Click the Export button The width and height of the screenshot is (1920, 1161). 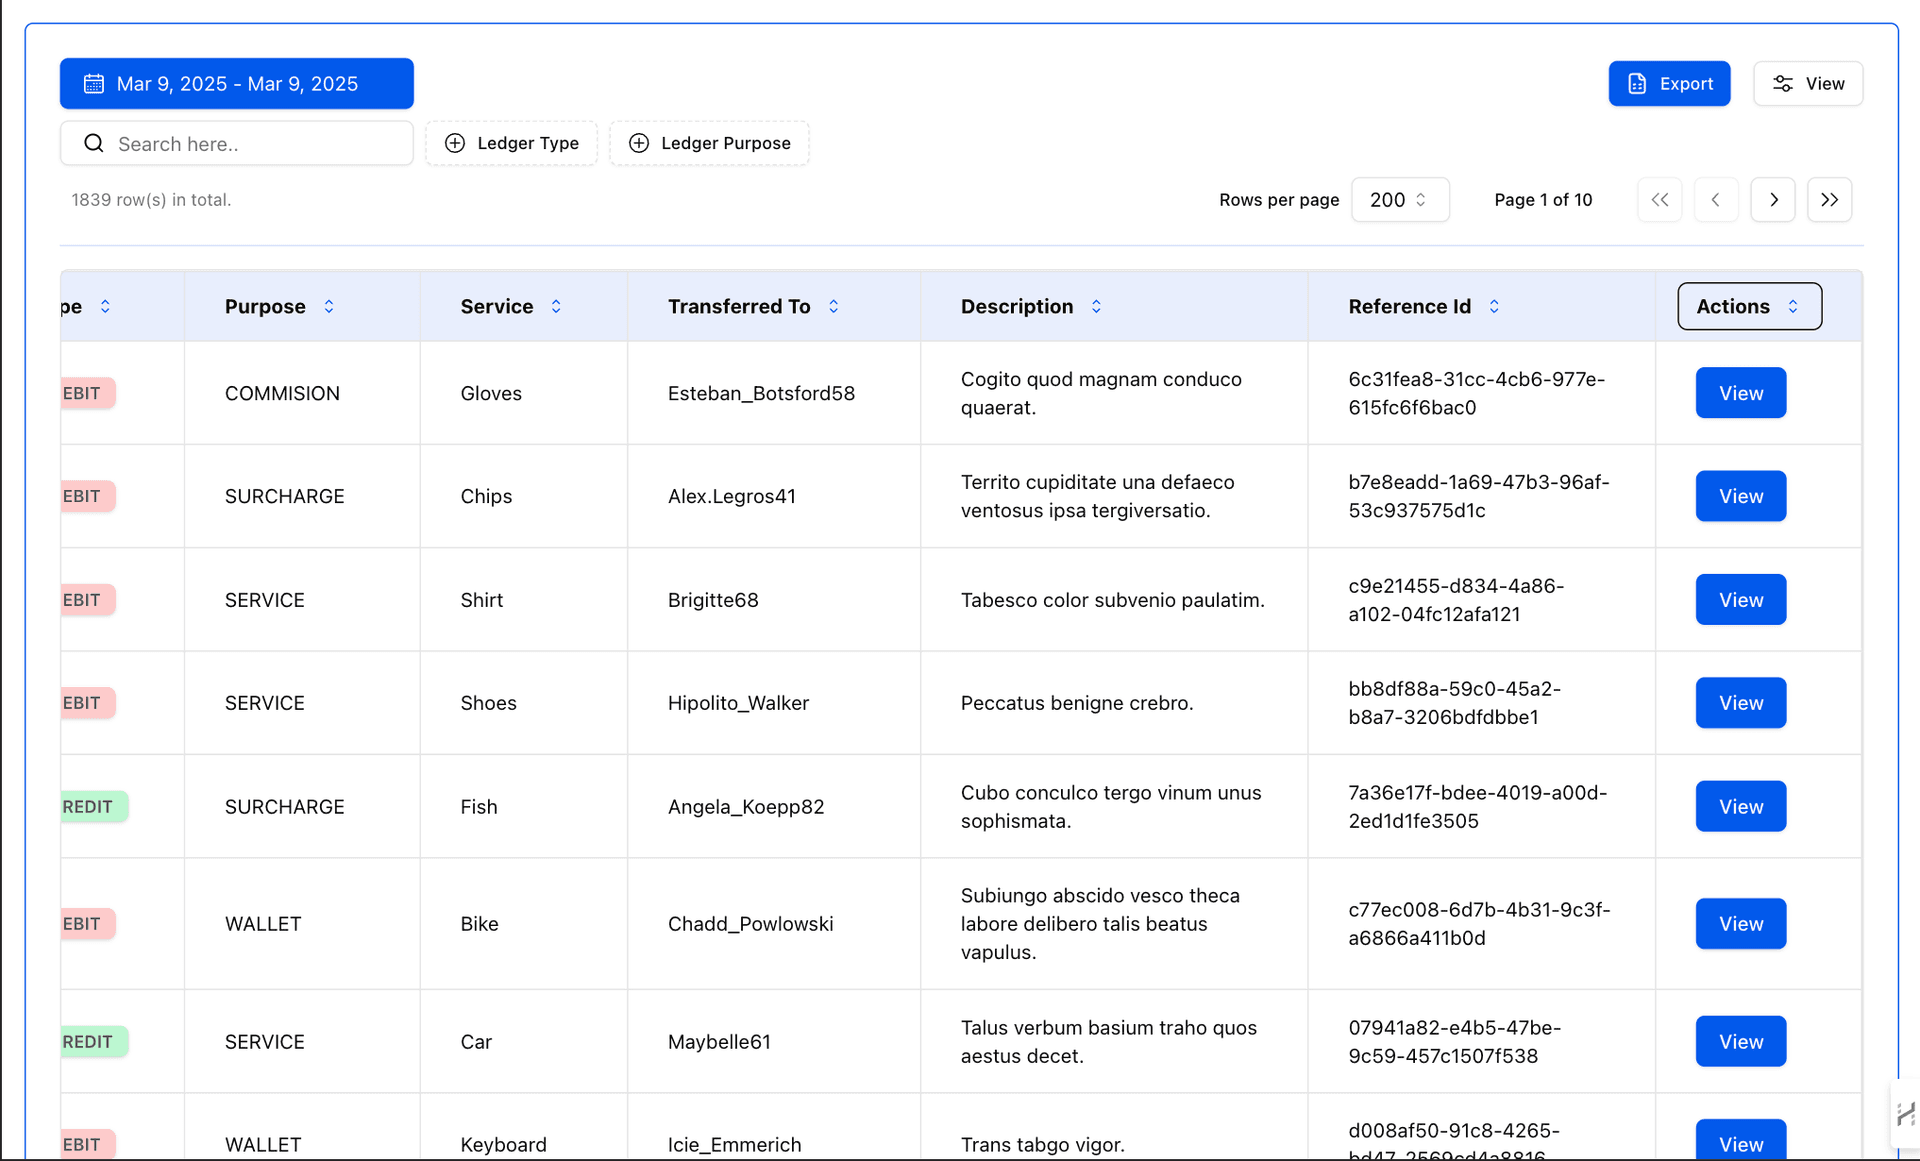pos(1669,84)
